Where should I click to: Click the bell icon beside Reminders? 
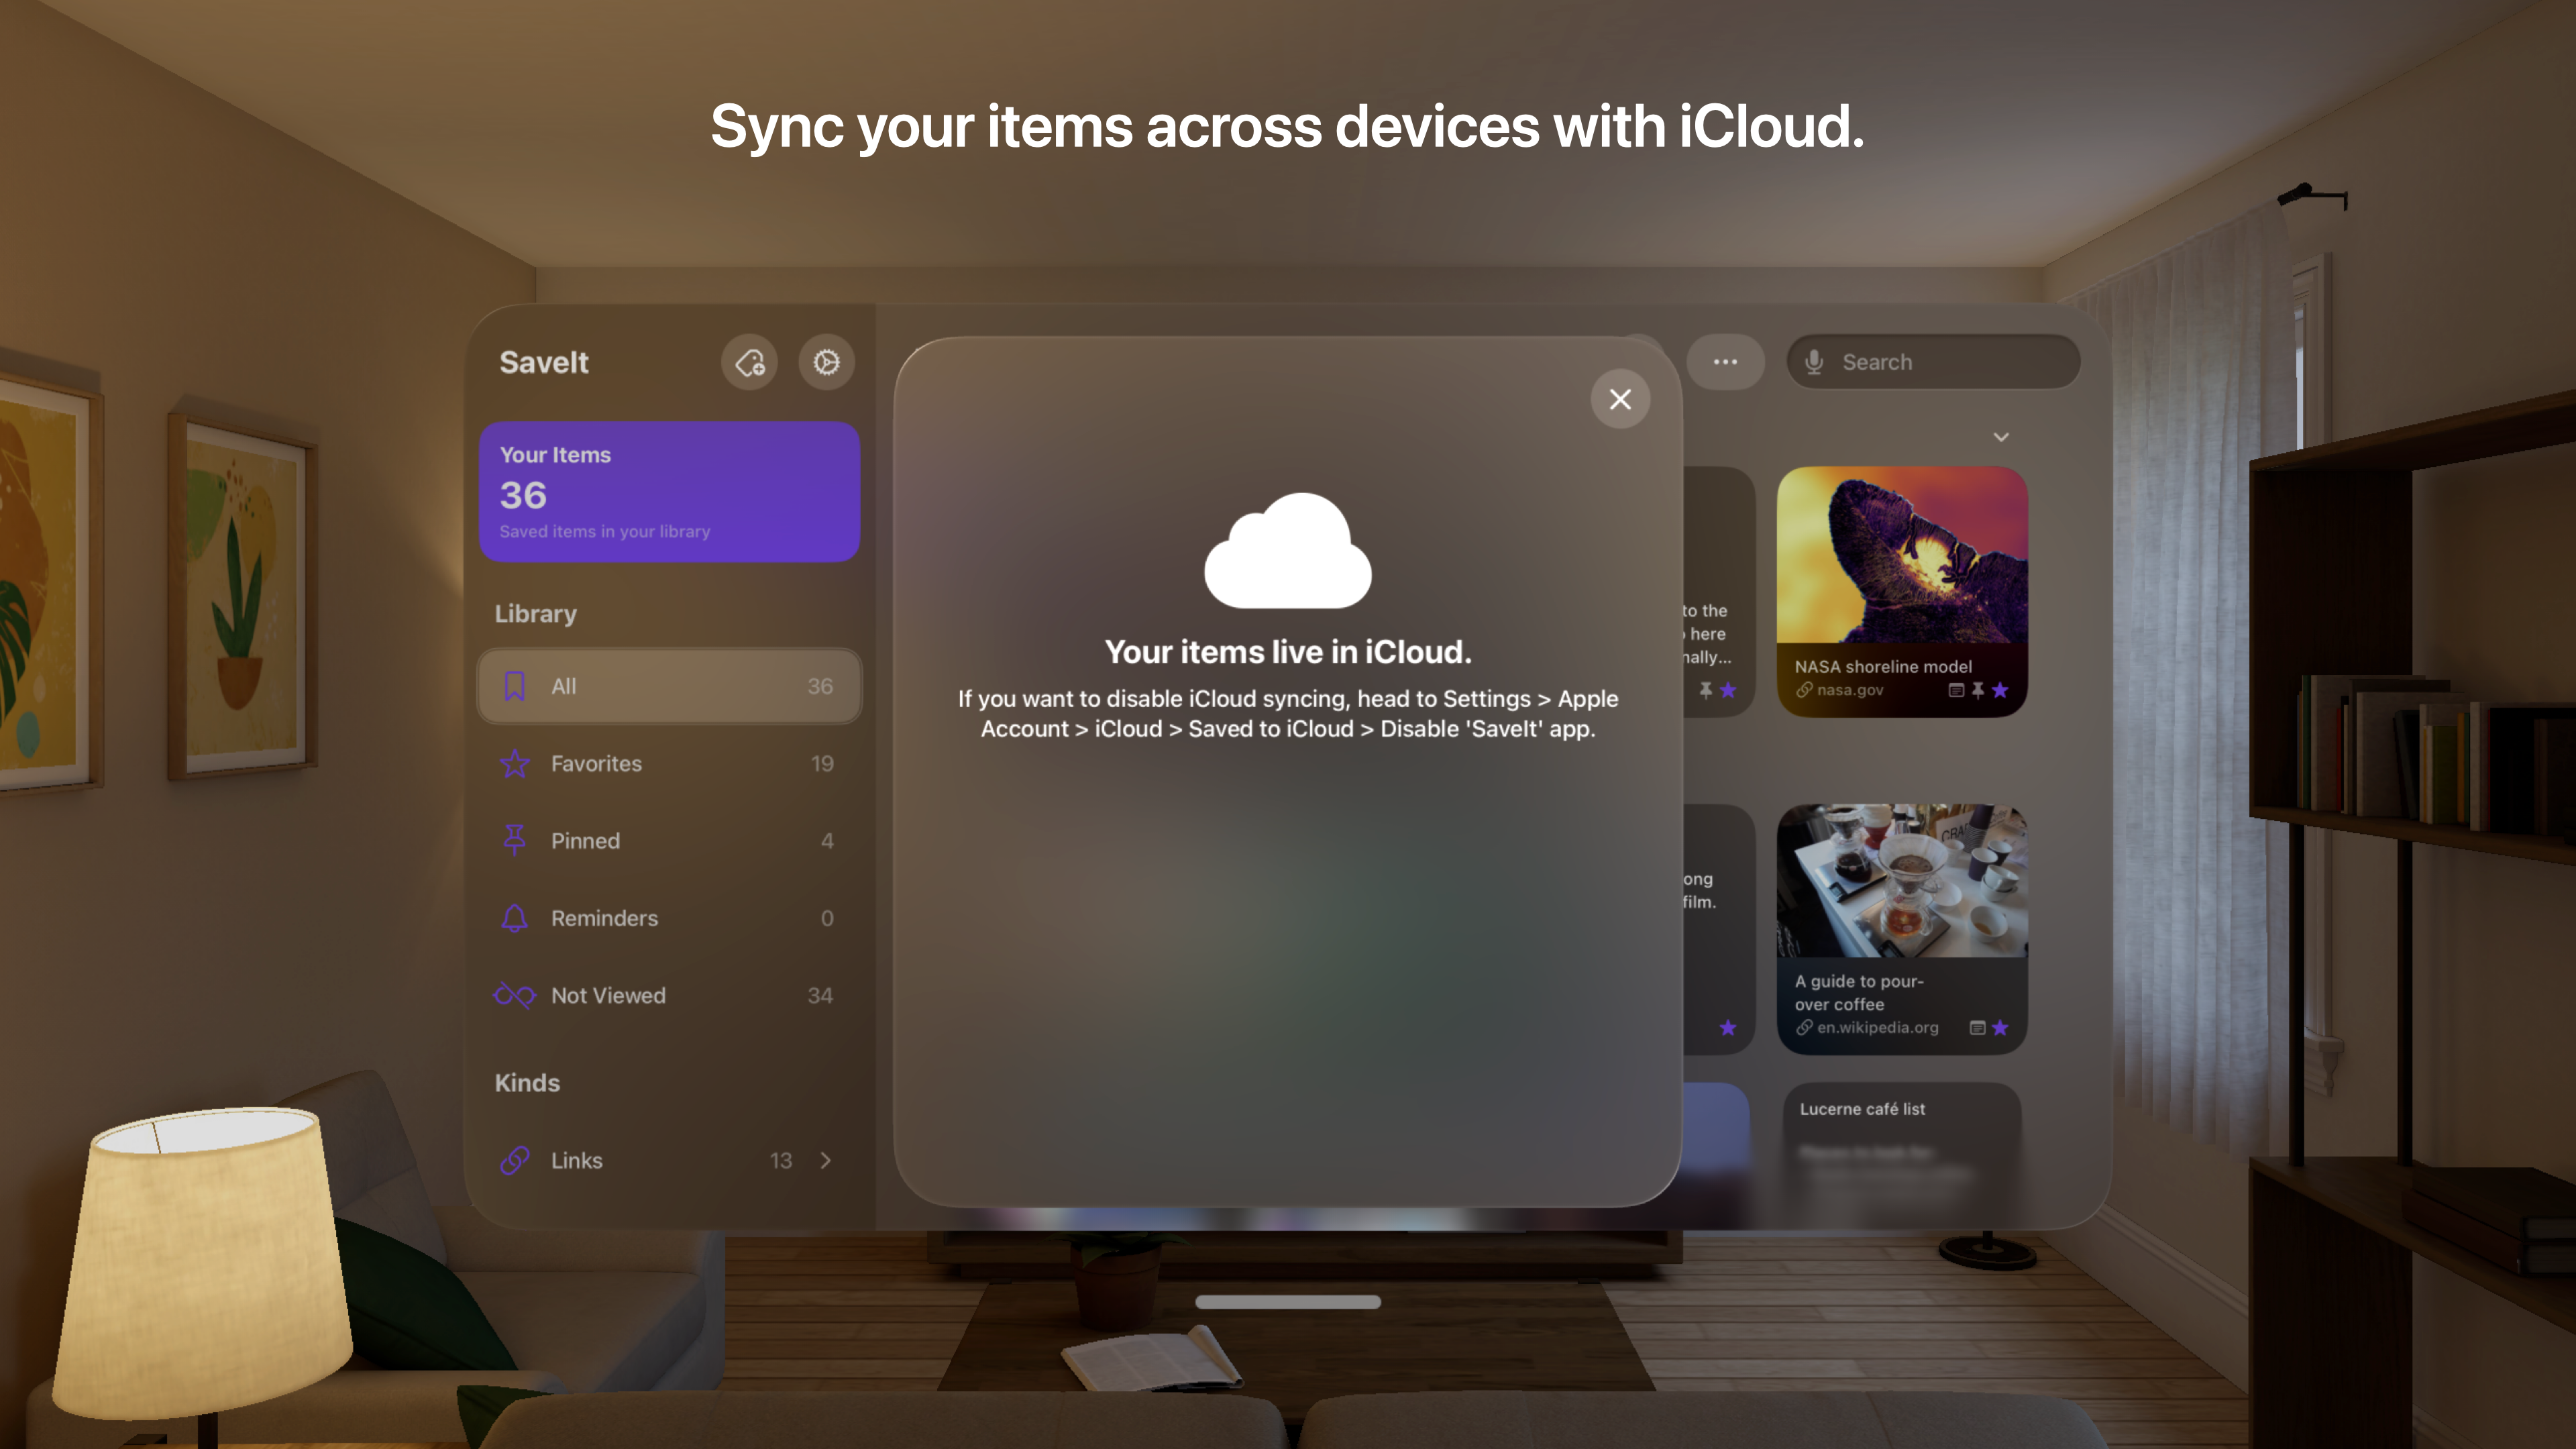(x=514, y=918)
